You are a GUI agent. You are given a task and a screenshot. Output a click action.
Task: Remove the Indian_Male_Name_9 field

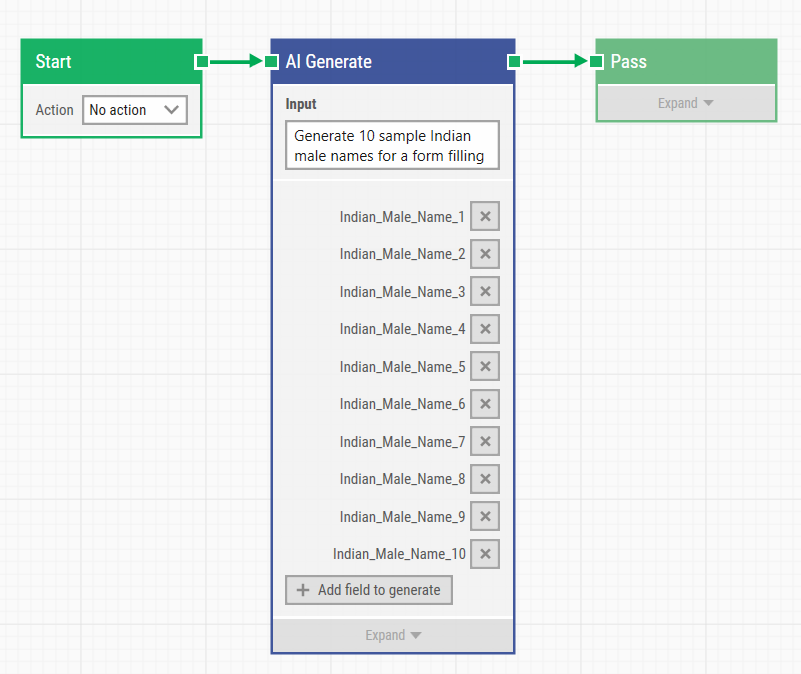click(485, 517)
